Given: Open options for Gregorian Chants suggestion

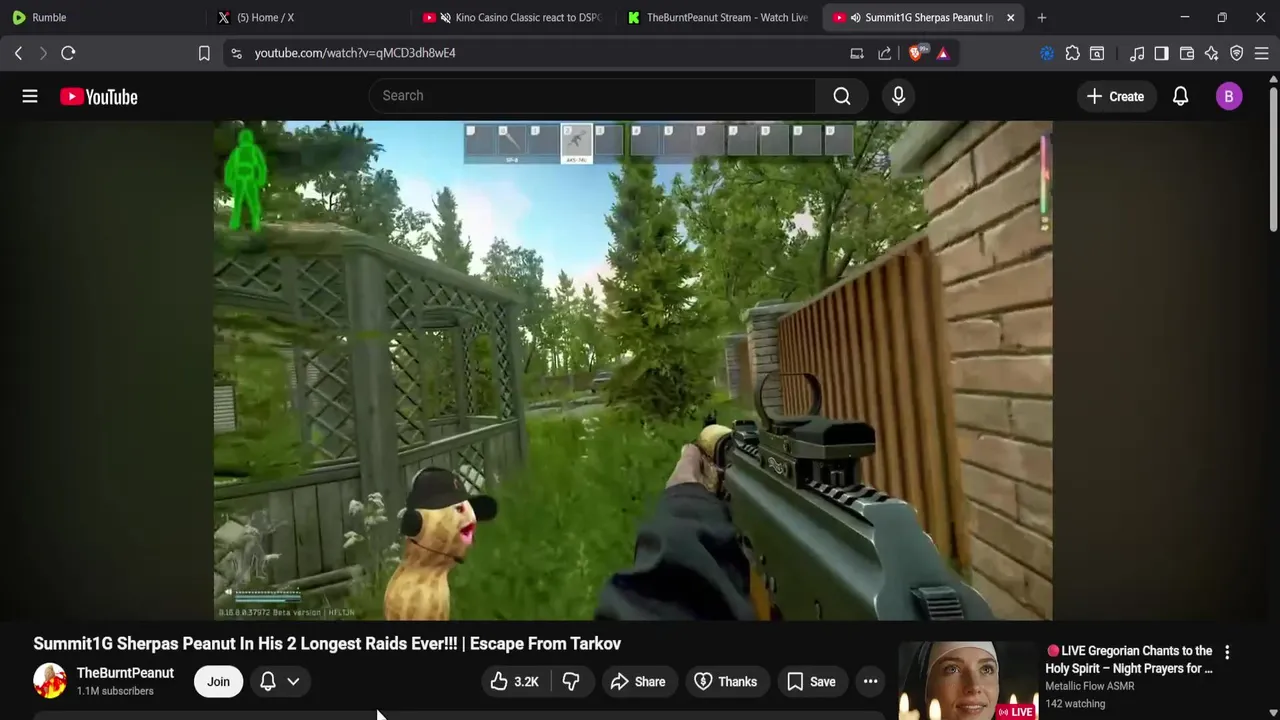Looking at the screenshot, I should tap(1227, 652).
